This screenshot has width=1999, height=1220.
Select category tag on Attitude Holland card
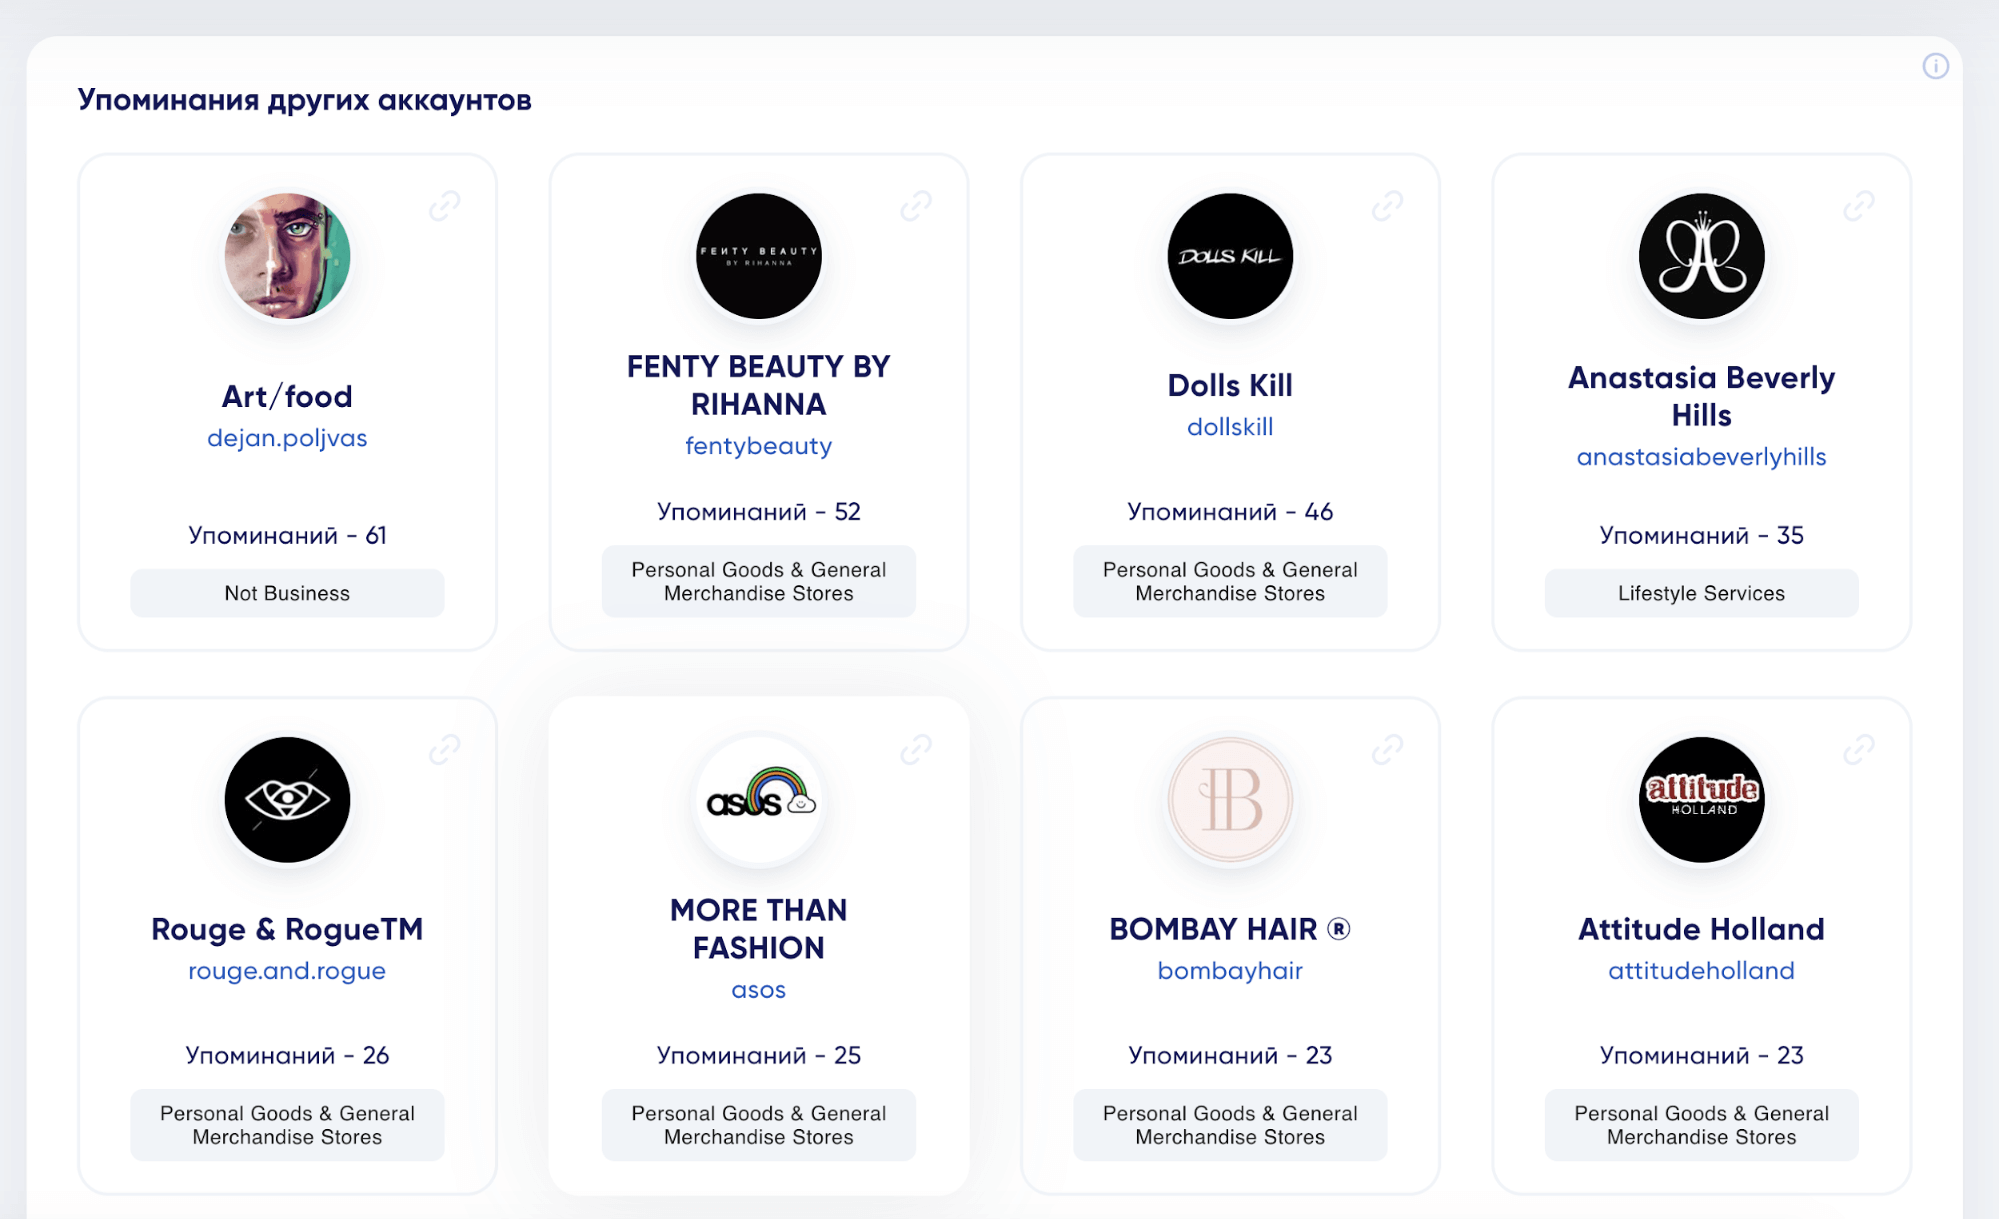1701,1125
